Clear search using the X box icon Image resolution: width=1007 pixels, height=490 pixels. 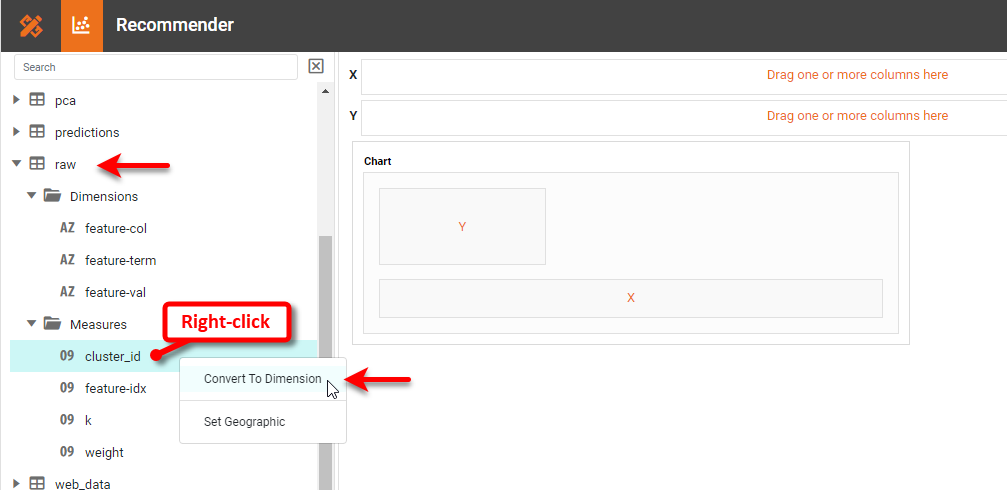(x=316, y=67)
